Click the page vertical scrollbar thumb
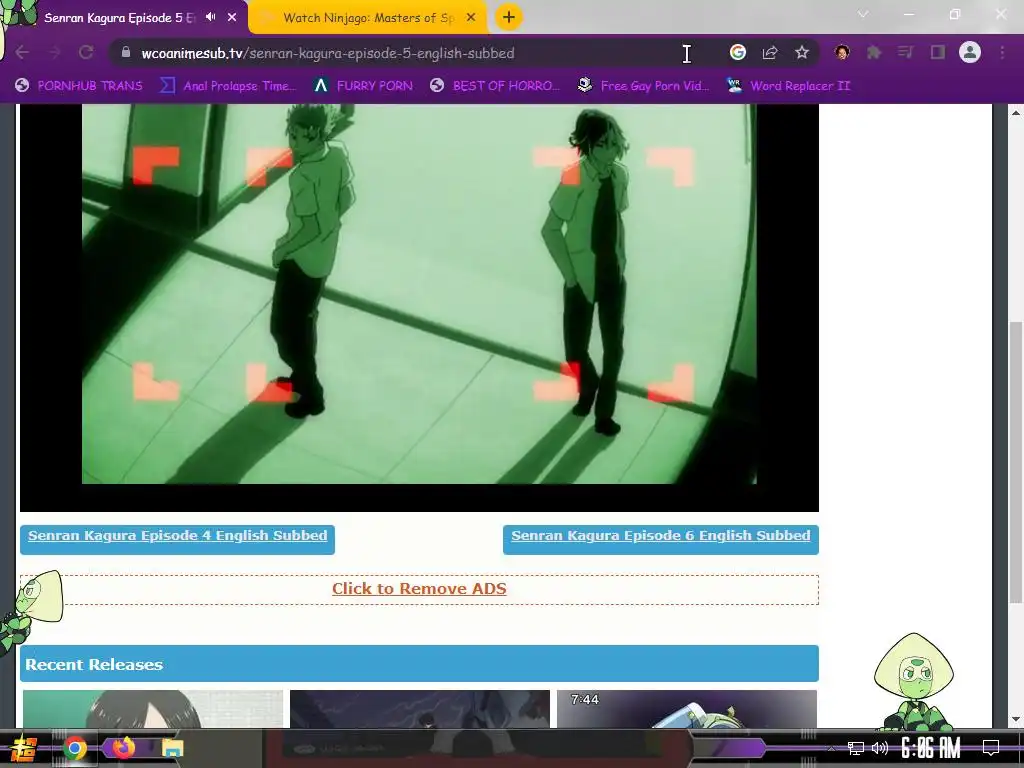Screen dimensions: 1024x768 [x=1016, y=462]
